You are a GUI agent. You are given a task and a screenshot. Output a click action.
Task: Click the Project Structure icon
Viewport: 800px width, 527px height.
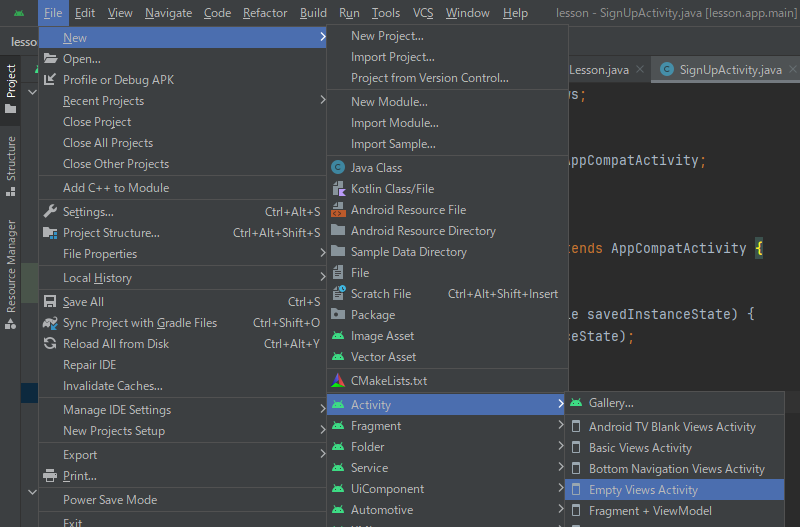(50, 233)
